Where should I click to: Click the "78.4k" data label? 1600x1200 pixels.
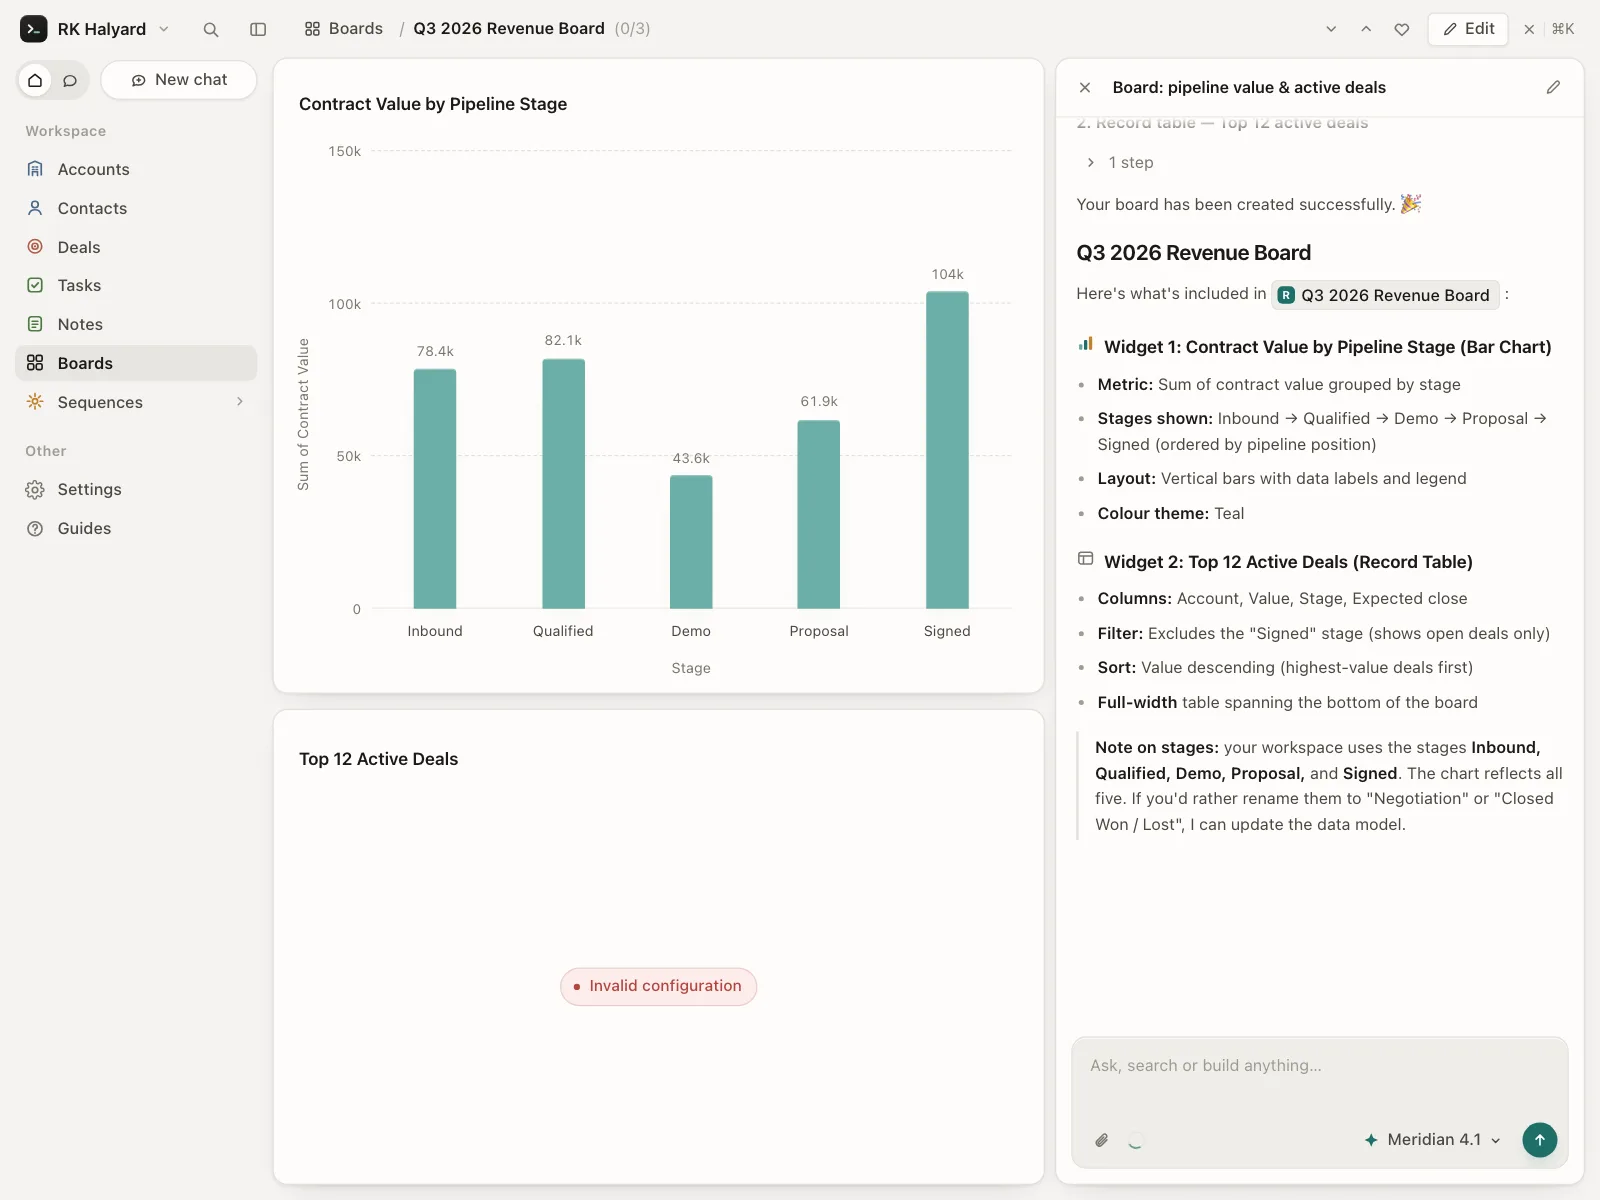[435, 351]
